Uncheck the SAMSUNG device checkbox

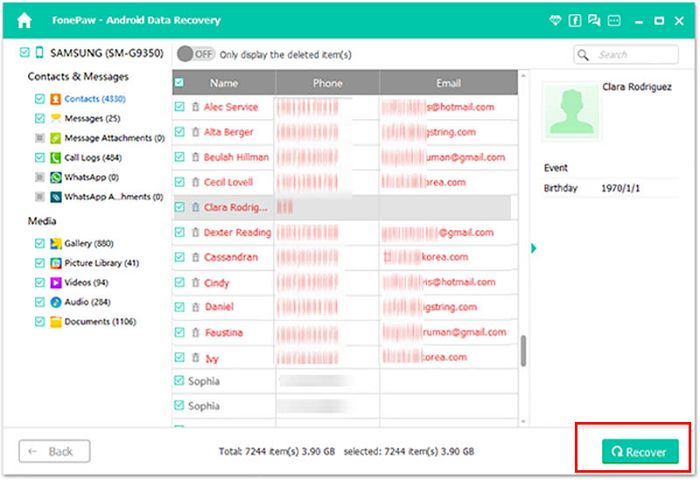[x=25, y=53]
